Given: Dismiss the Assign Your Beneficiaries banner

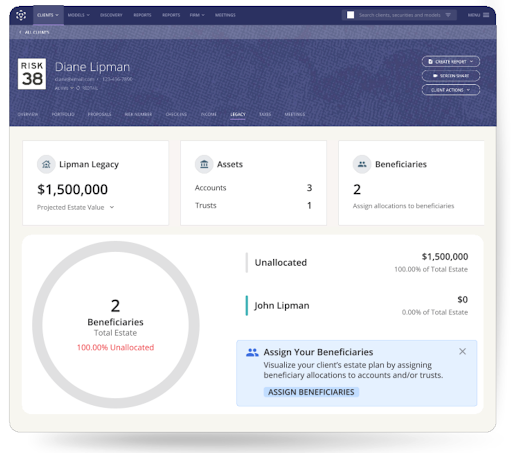Looking at the screenshot, I should point(462,351).
